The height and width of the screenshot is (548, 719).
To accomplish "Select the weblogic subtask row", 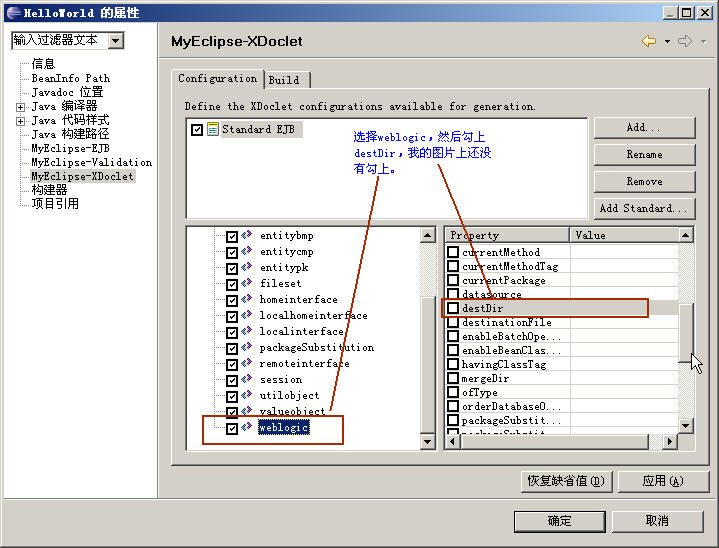I will 283,427.
